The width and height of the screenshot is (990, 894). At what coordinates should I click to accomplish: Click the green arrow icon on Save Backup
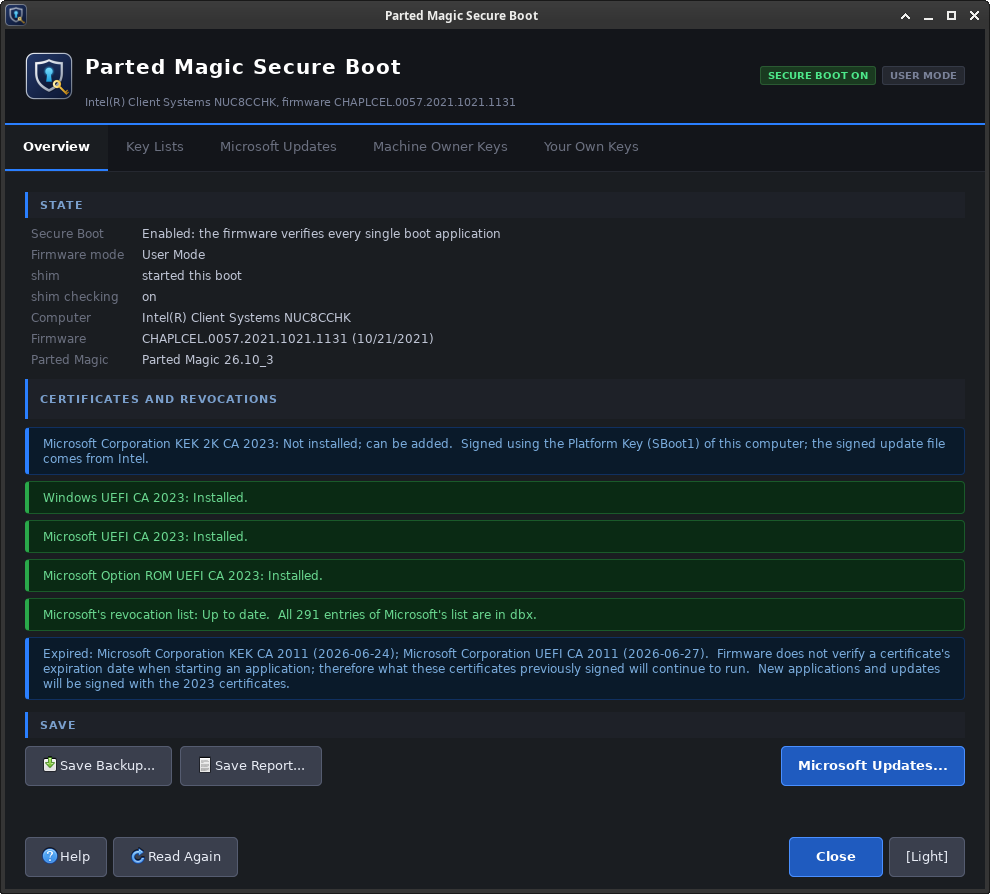tap(50, 765)
